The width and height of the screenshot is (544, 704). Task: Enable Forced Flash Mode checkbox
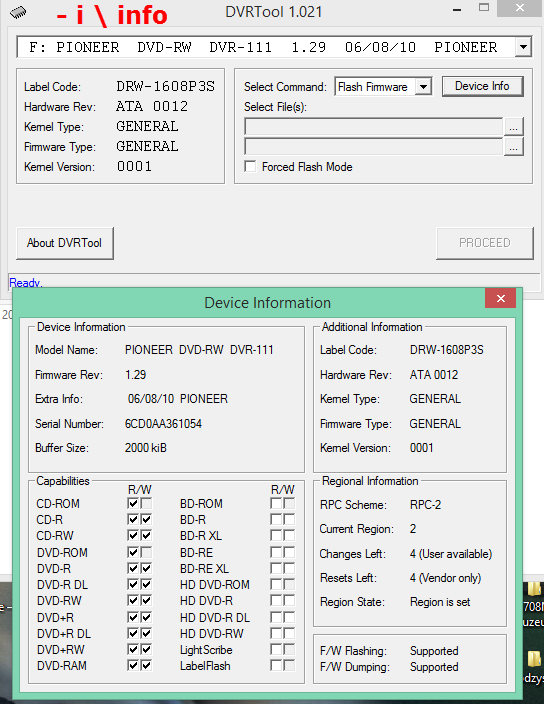(250, 167)
